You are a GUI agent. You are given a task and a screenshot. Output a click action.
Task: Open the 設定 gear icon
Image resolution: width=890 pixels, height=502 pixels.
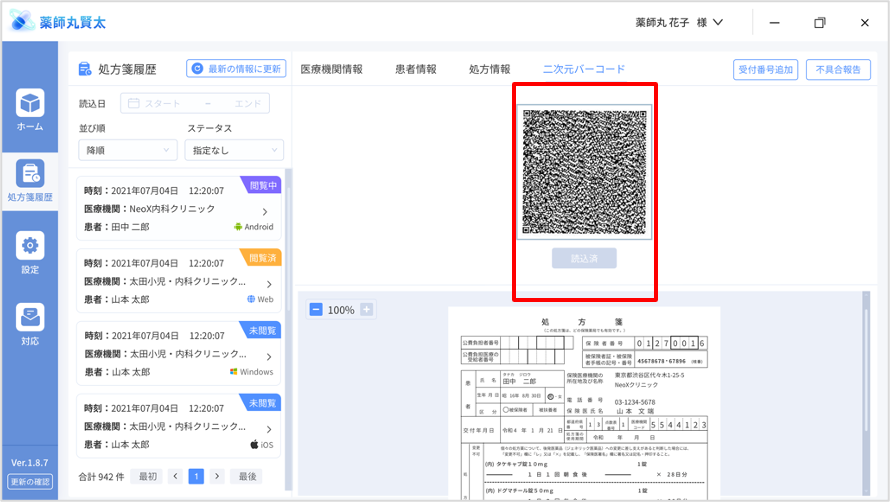pos(30,245)
